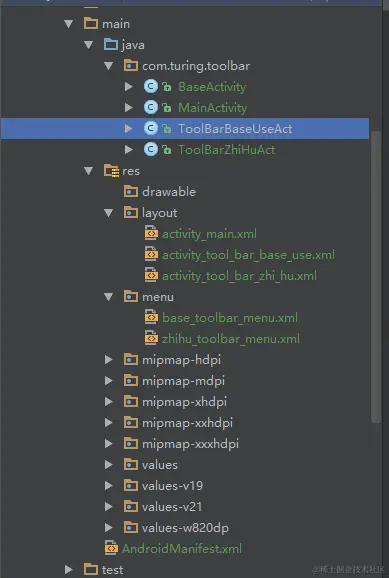389x578 pixels.
Task: Click the project tree vertical scrollbar
Action: [x=376, y=276]
